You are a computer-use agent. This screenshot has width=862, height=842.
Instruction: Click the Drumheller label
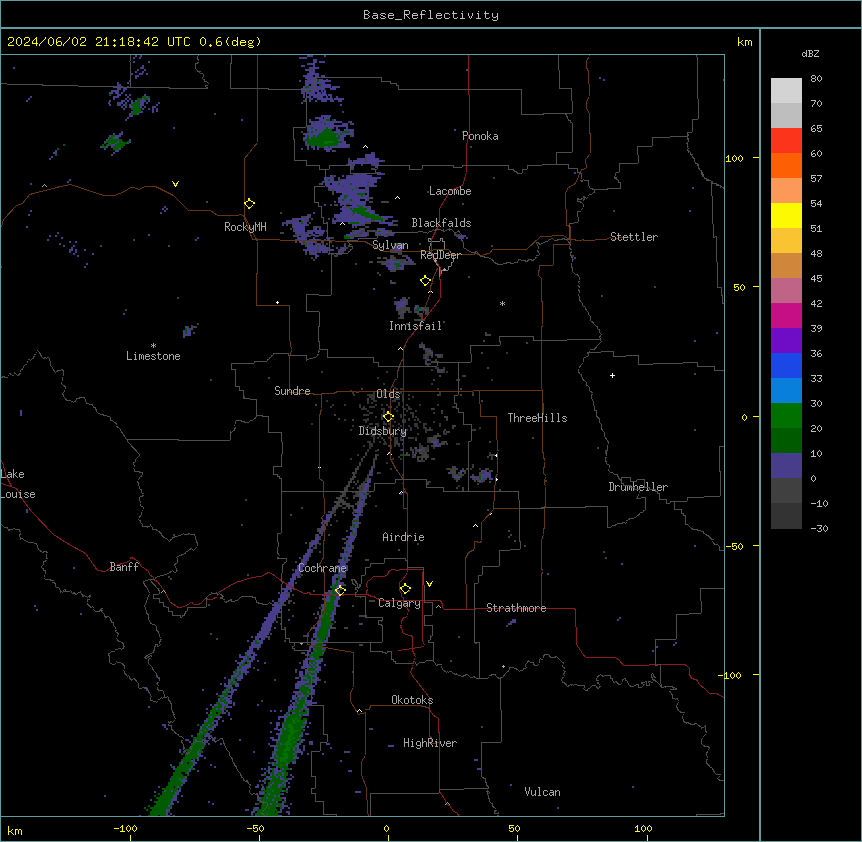[638, 487]
